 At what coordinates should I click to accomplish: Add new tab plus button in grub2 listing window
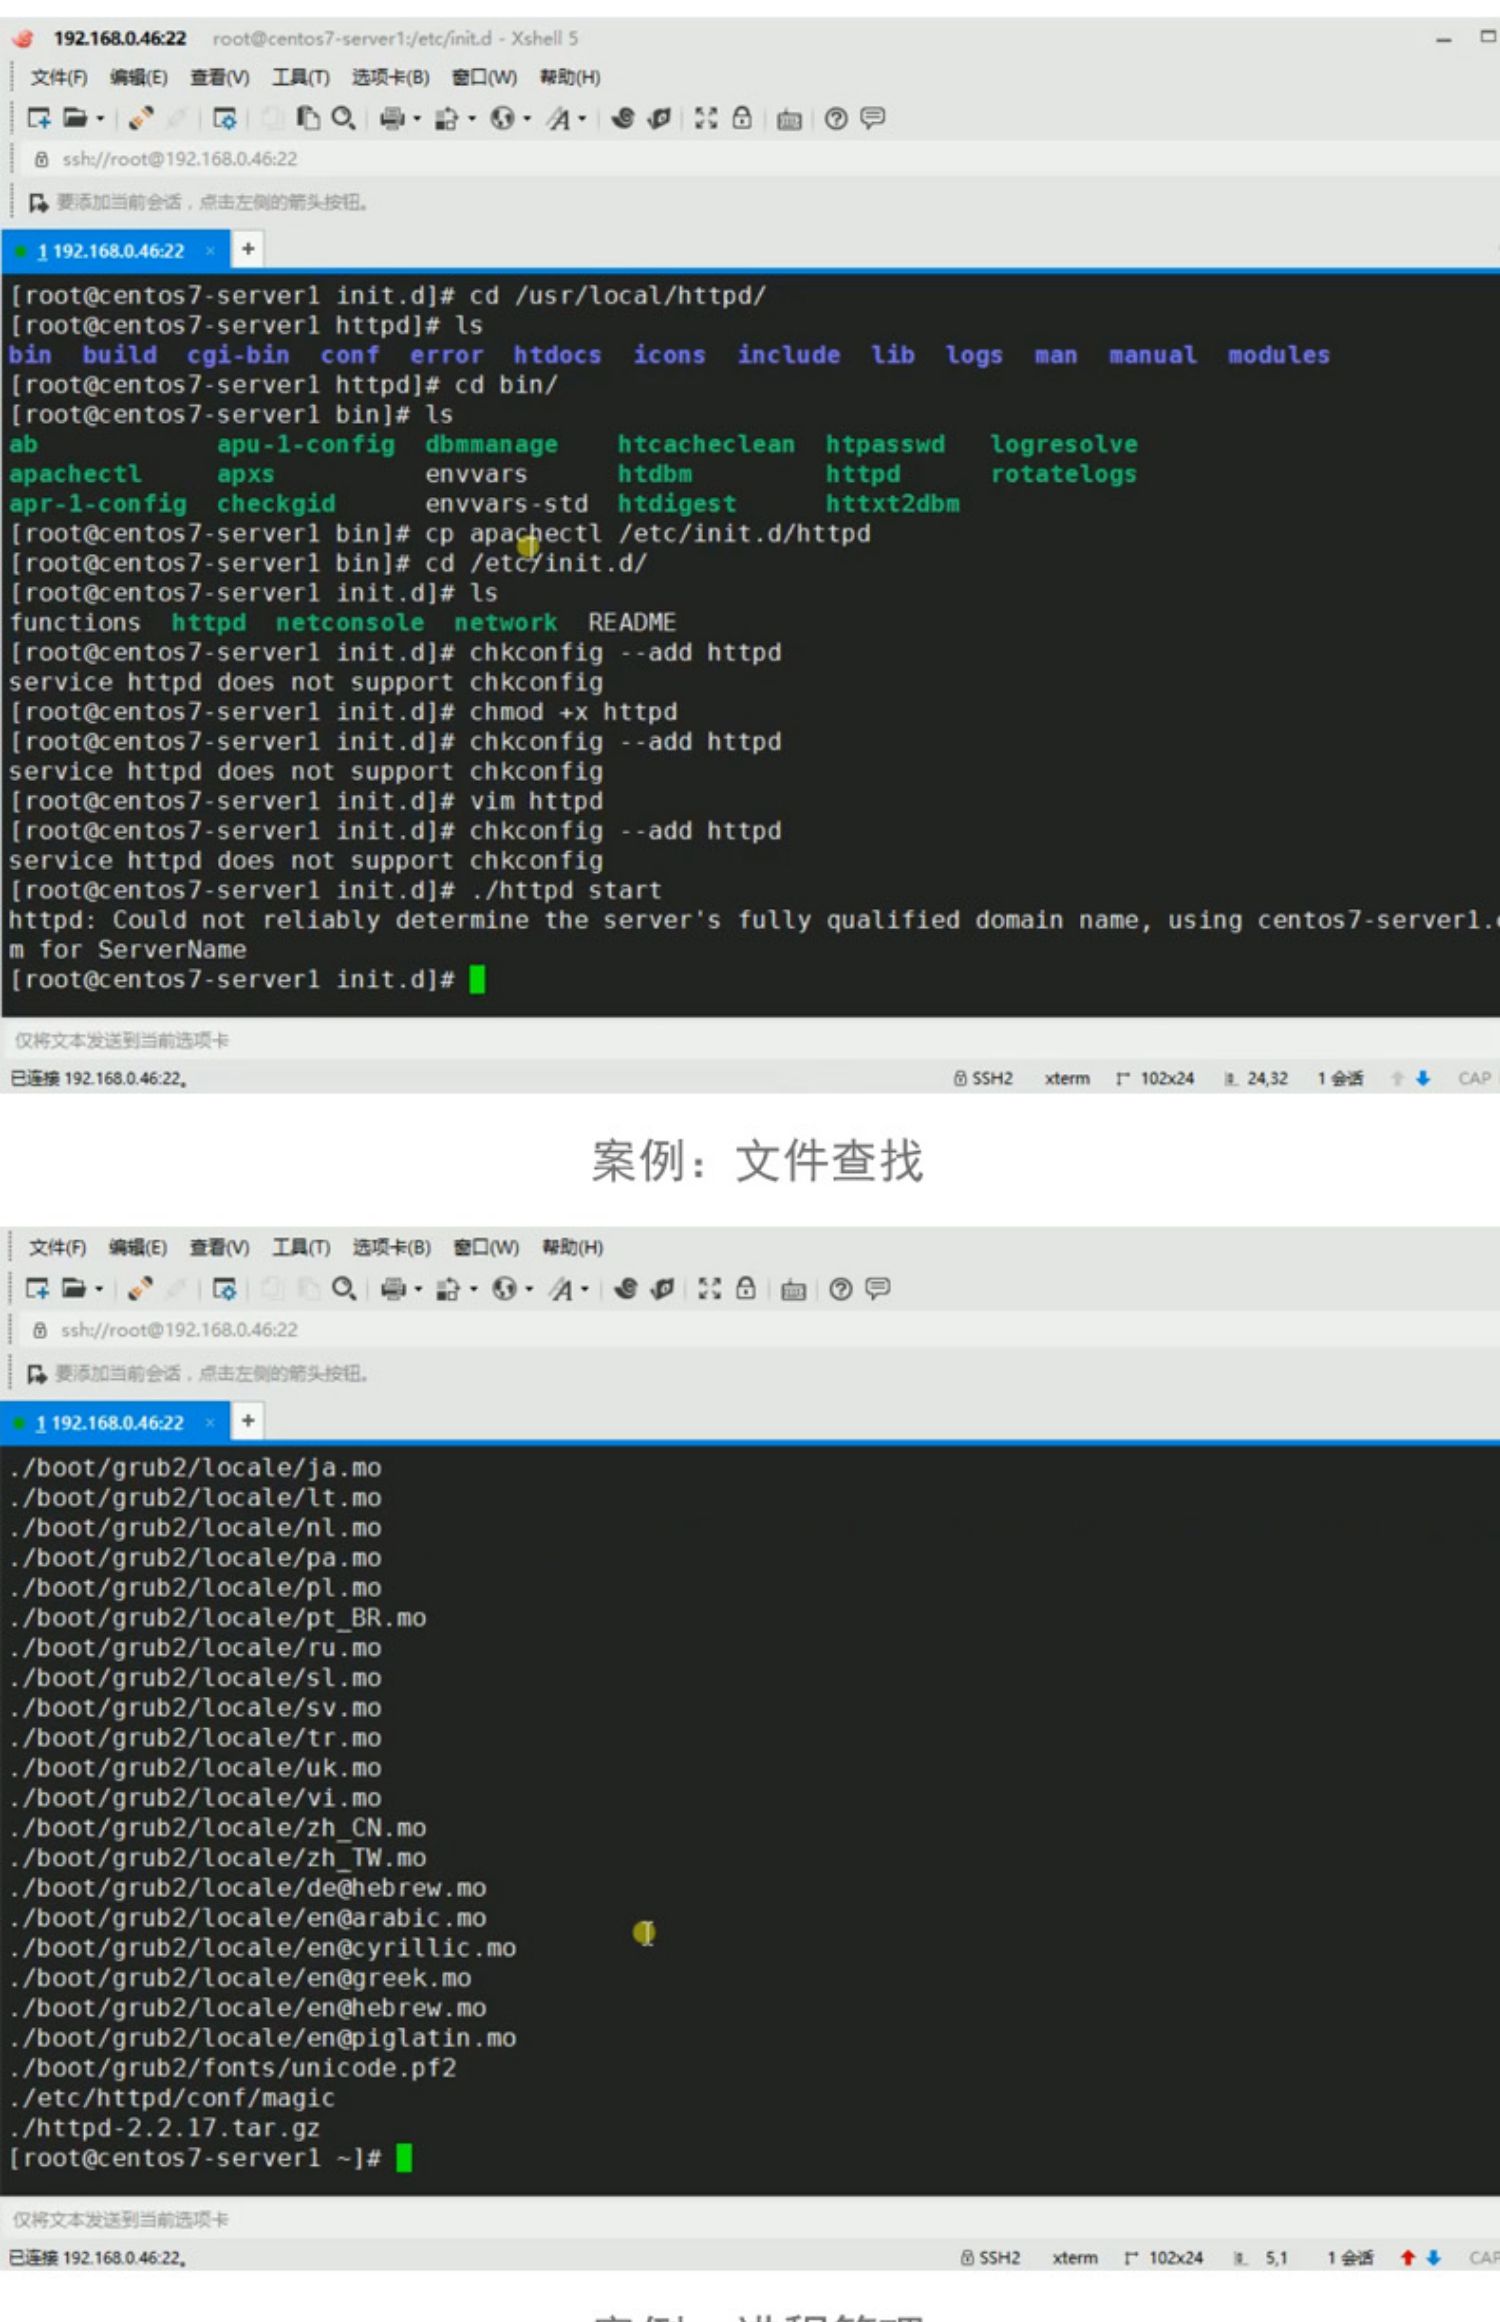(248, 1420)
